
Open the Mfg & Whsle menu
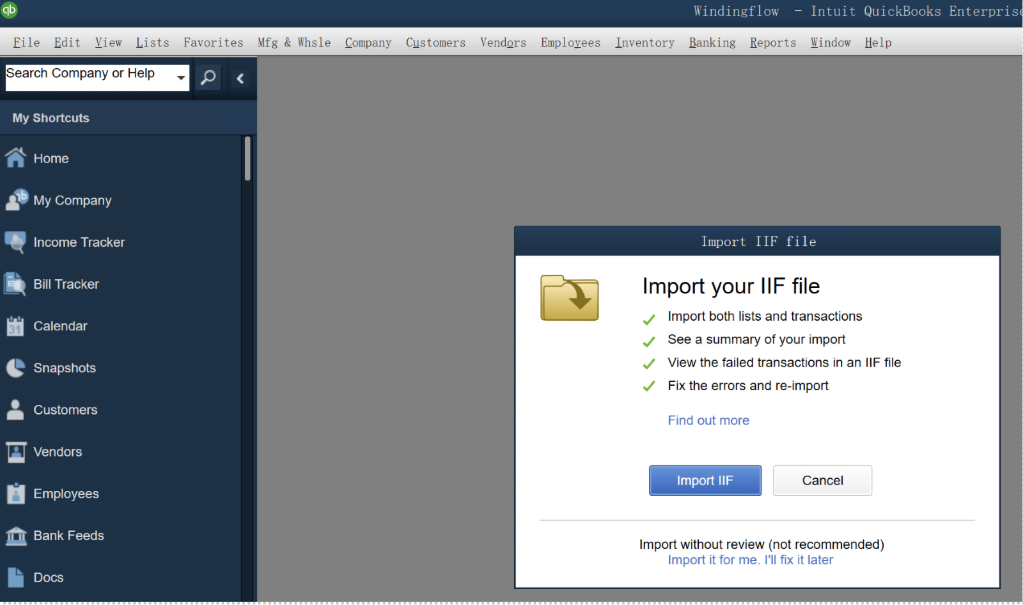click(294, 42)
